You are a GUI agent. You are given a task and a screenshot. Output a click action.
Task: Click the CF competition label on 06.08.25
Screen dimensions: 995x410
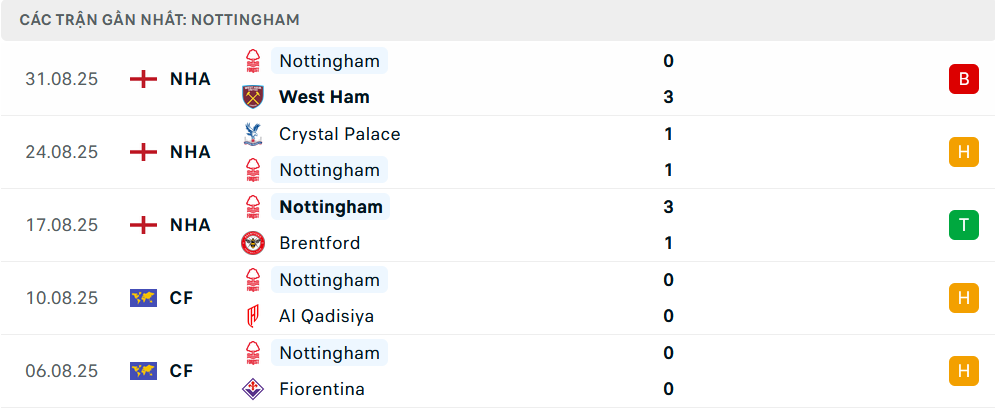[181, 371]
